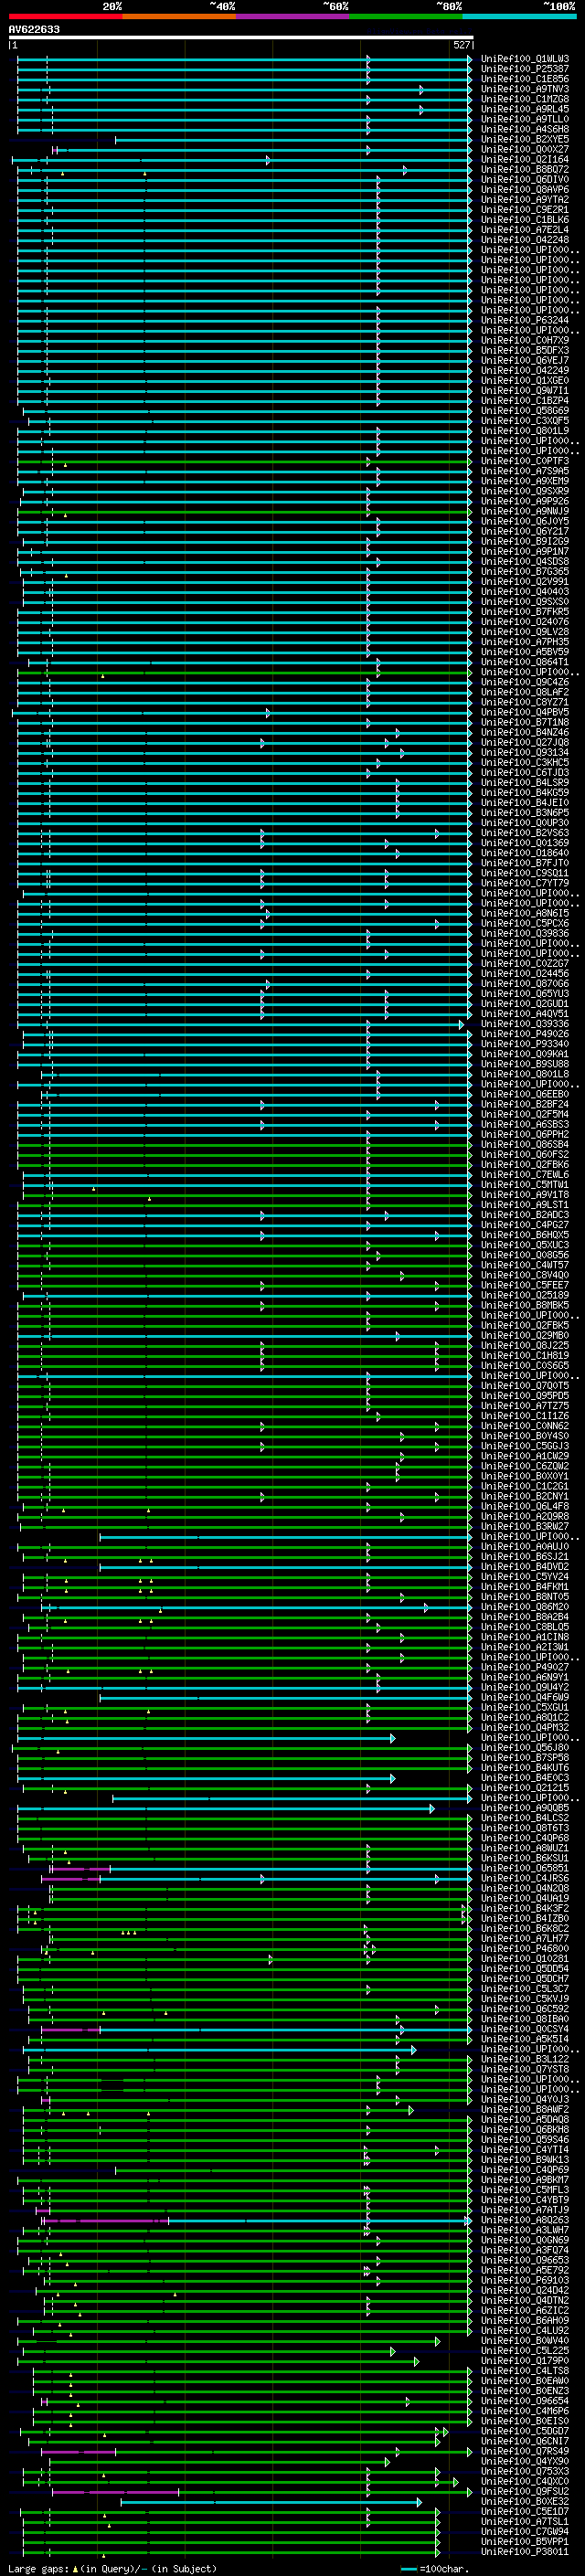Open UniRef100_A7E2L4 entry
Viewport: 585px width, 2576px height.
(525, 229)
